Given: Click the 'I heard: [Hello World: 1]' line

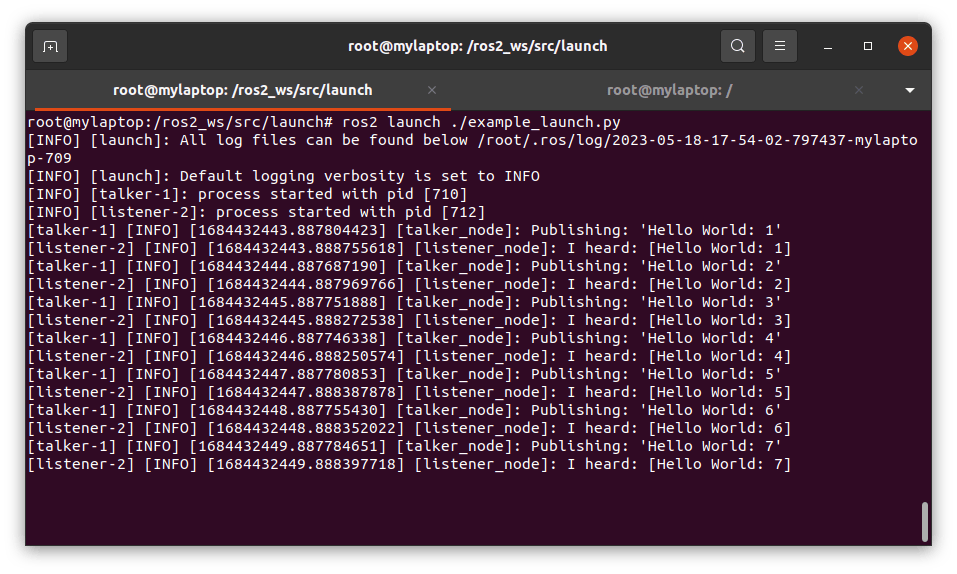Looking at the screenshot, I should (x=409, y=249).
